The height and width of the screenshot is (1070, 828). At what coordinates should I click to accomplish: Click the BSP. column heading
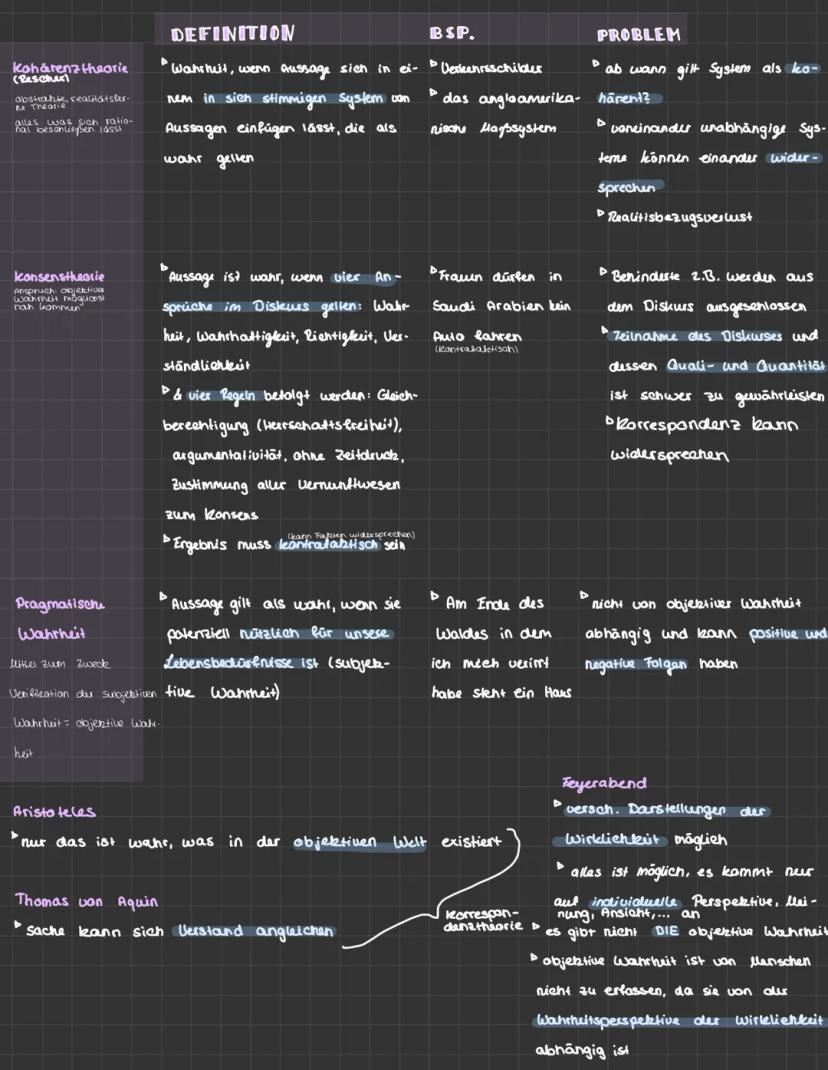[451, 34]
